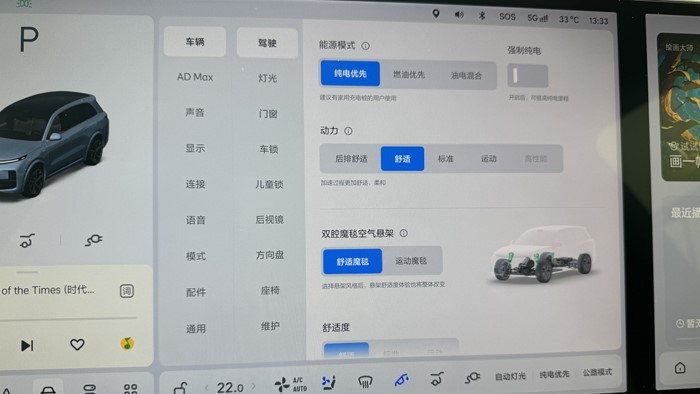Tap the 自动灯光 shortcut button
The height and width of the screenshot is (394, 700).
click(510, 377)
